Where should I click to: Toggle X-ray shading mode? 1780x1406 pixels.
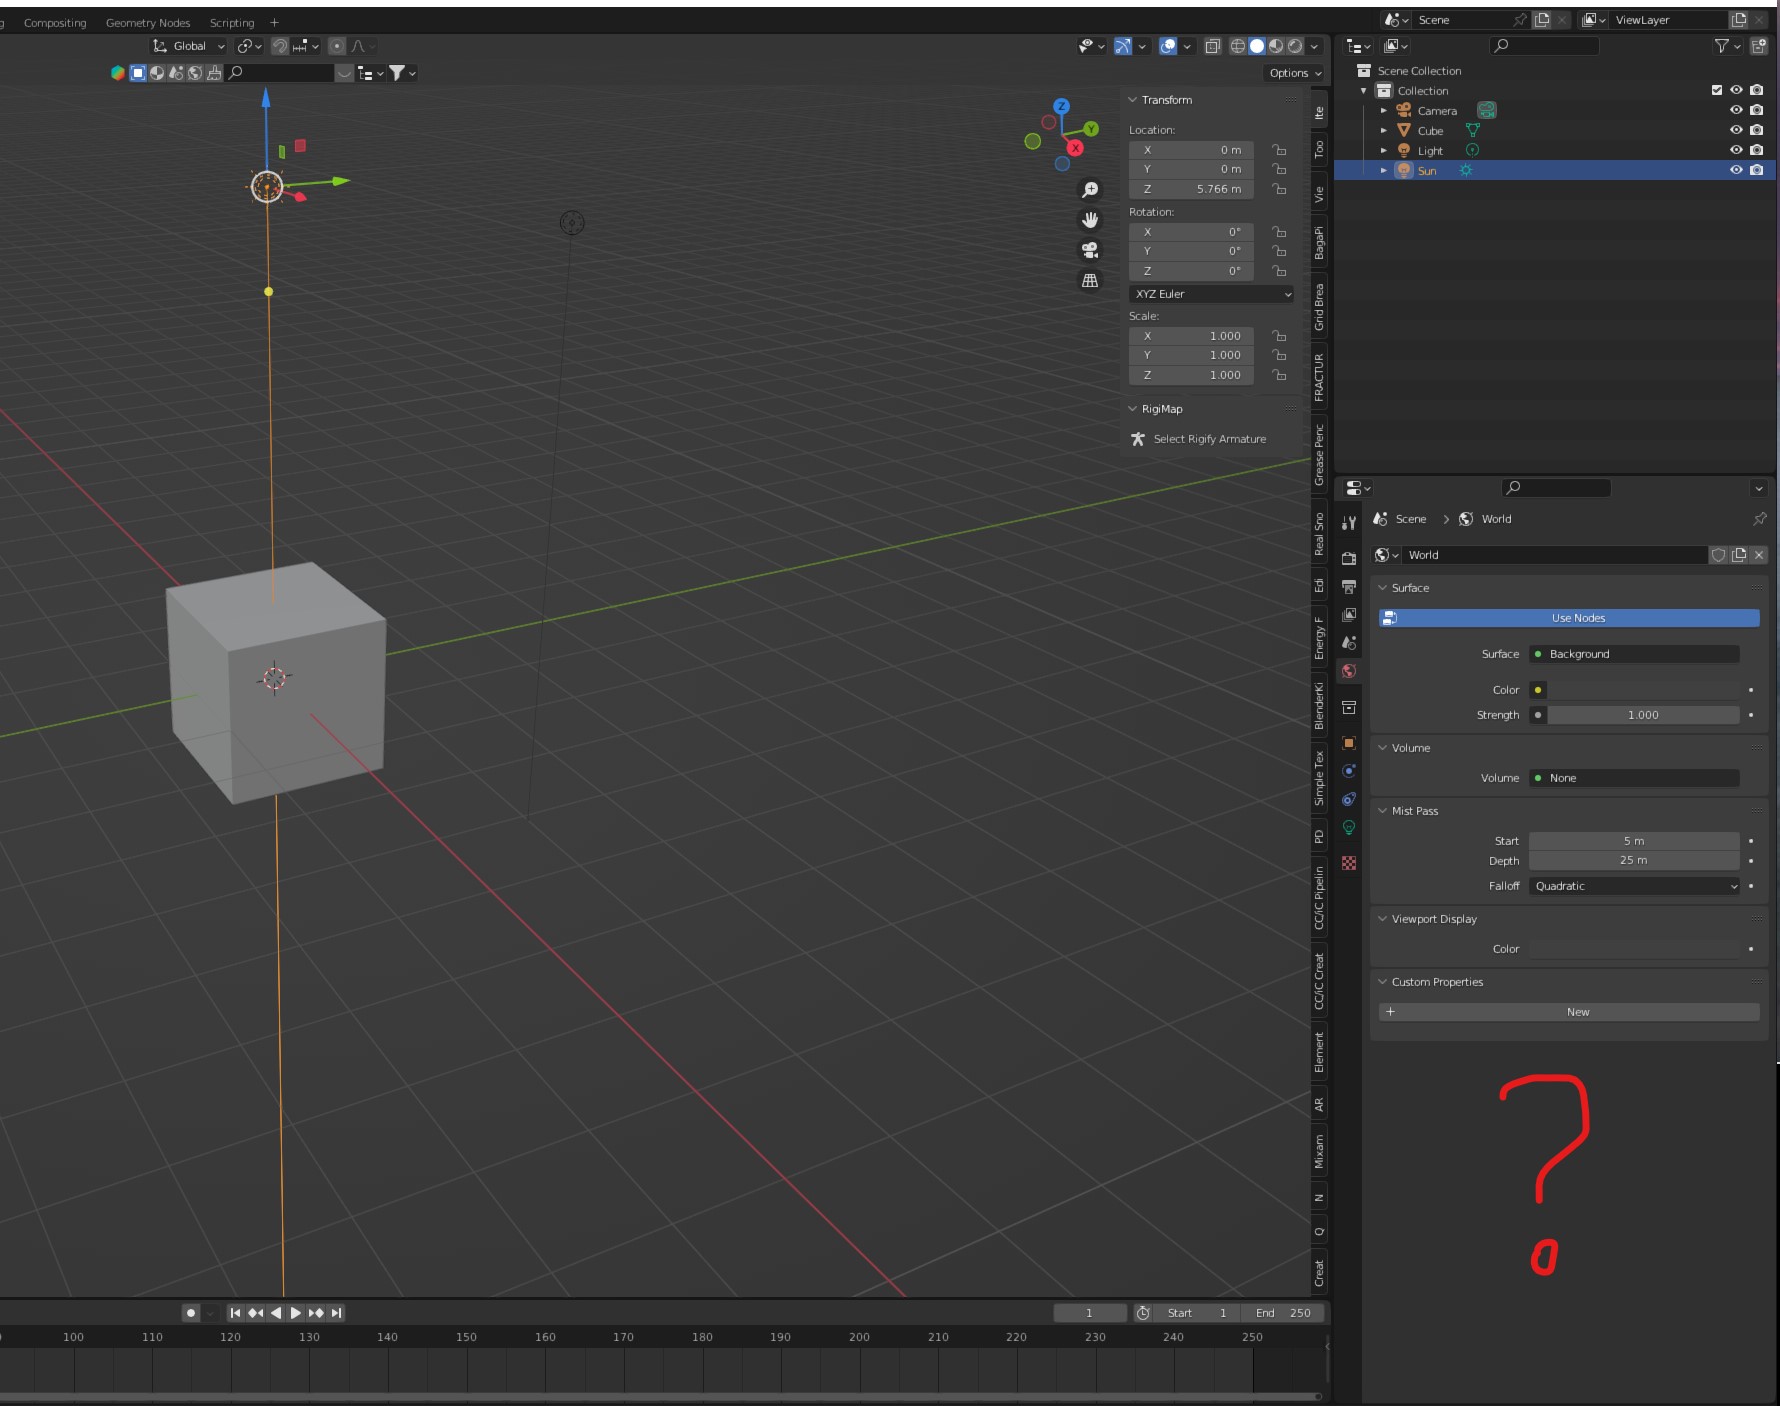1212,46
